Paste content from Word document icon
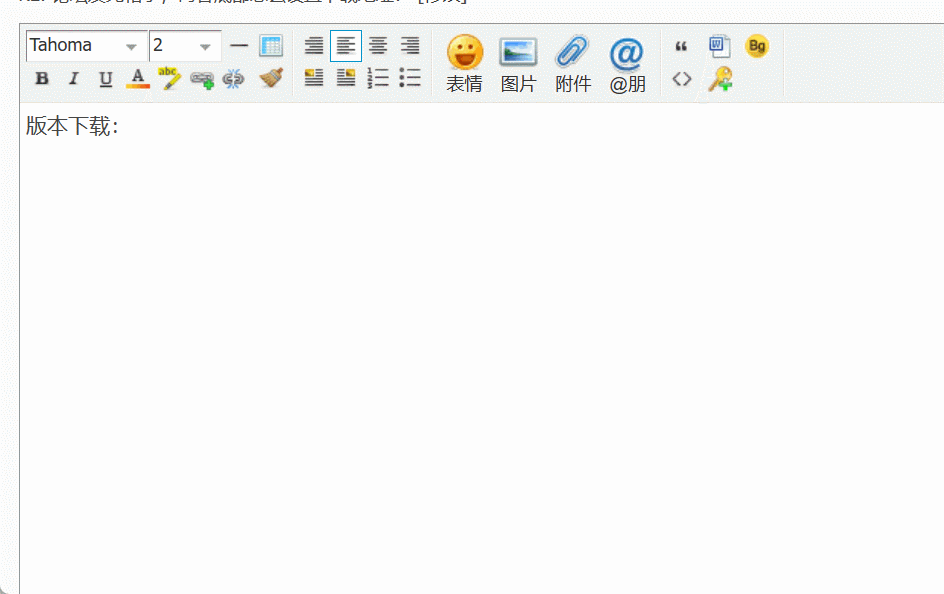 tap(719, 46)
